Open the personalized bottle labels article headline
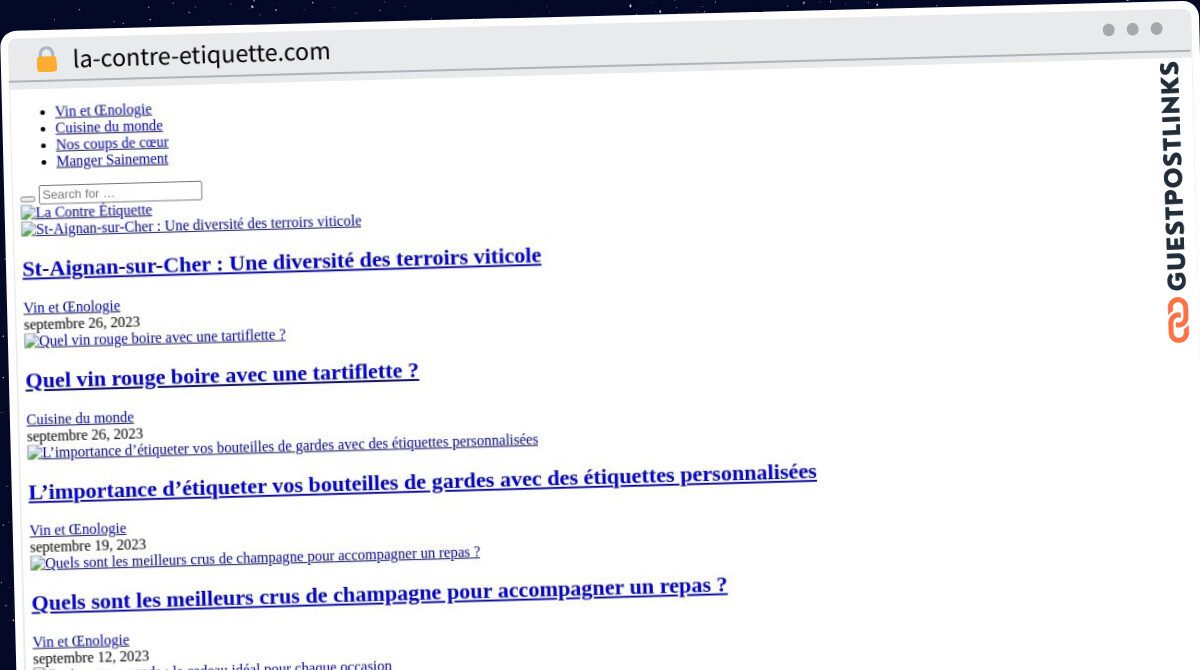 [422, 482]
